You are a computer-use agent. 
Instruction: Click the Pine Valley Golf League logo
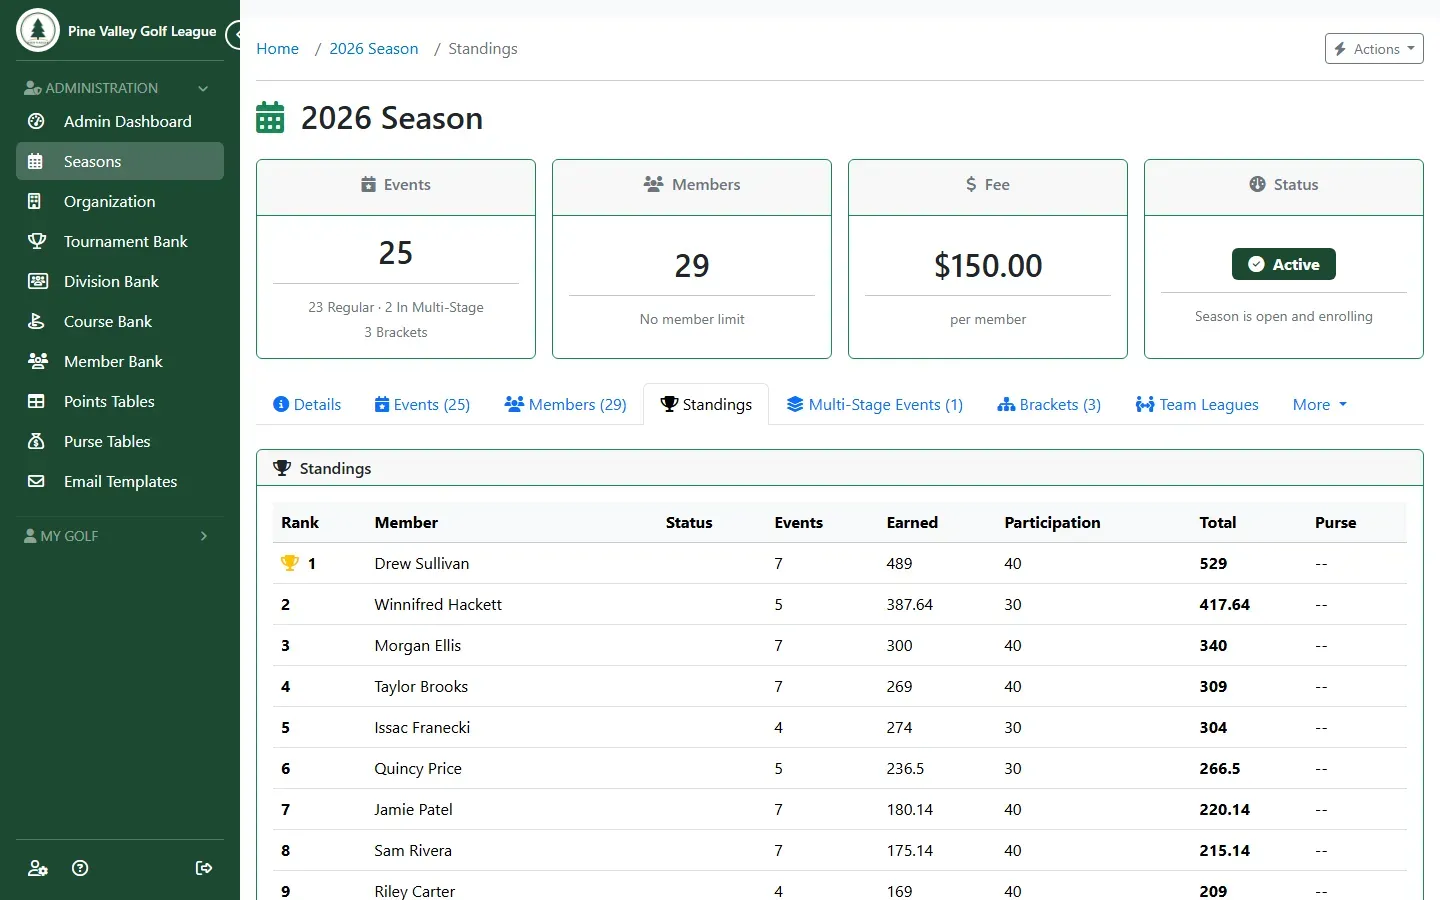[38, 31]
